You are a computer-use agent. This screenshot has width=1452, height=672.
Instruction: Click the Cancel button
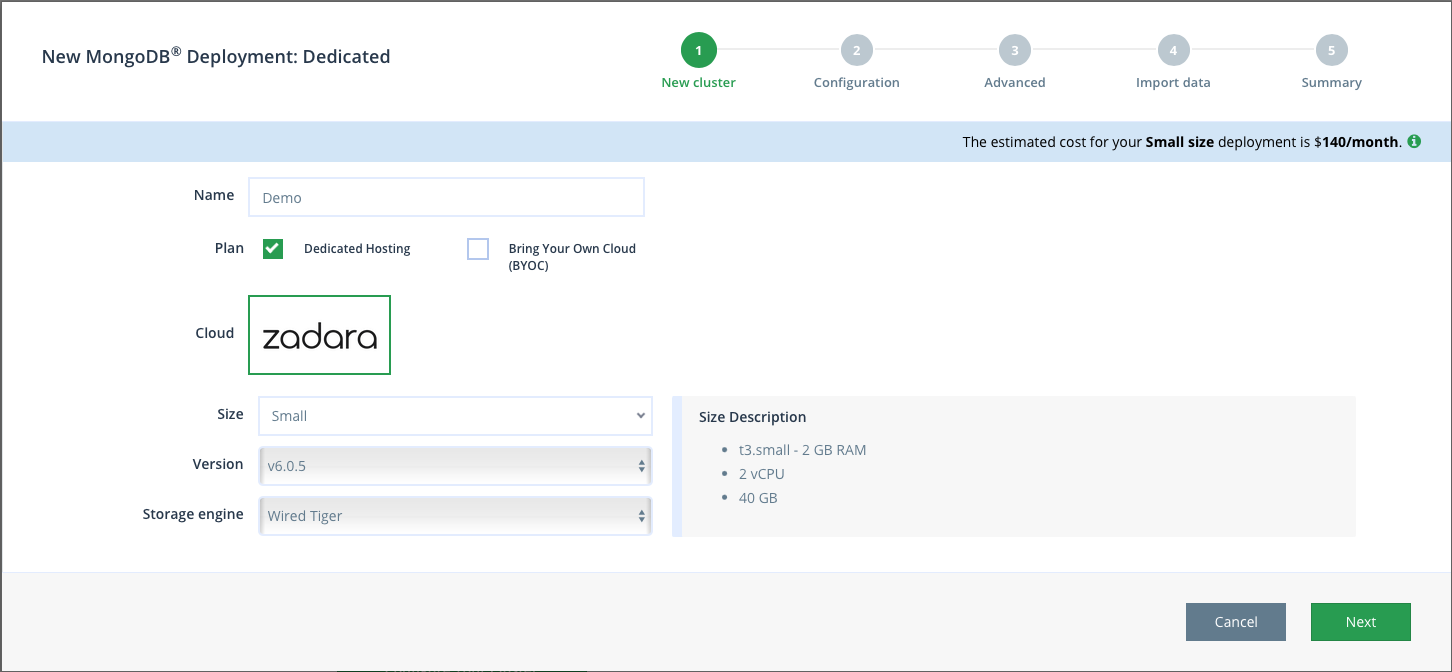tap(1236, 622)
